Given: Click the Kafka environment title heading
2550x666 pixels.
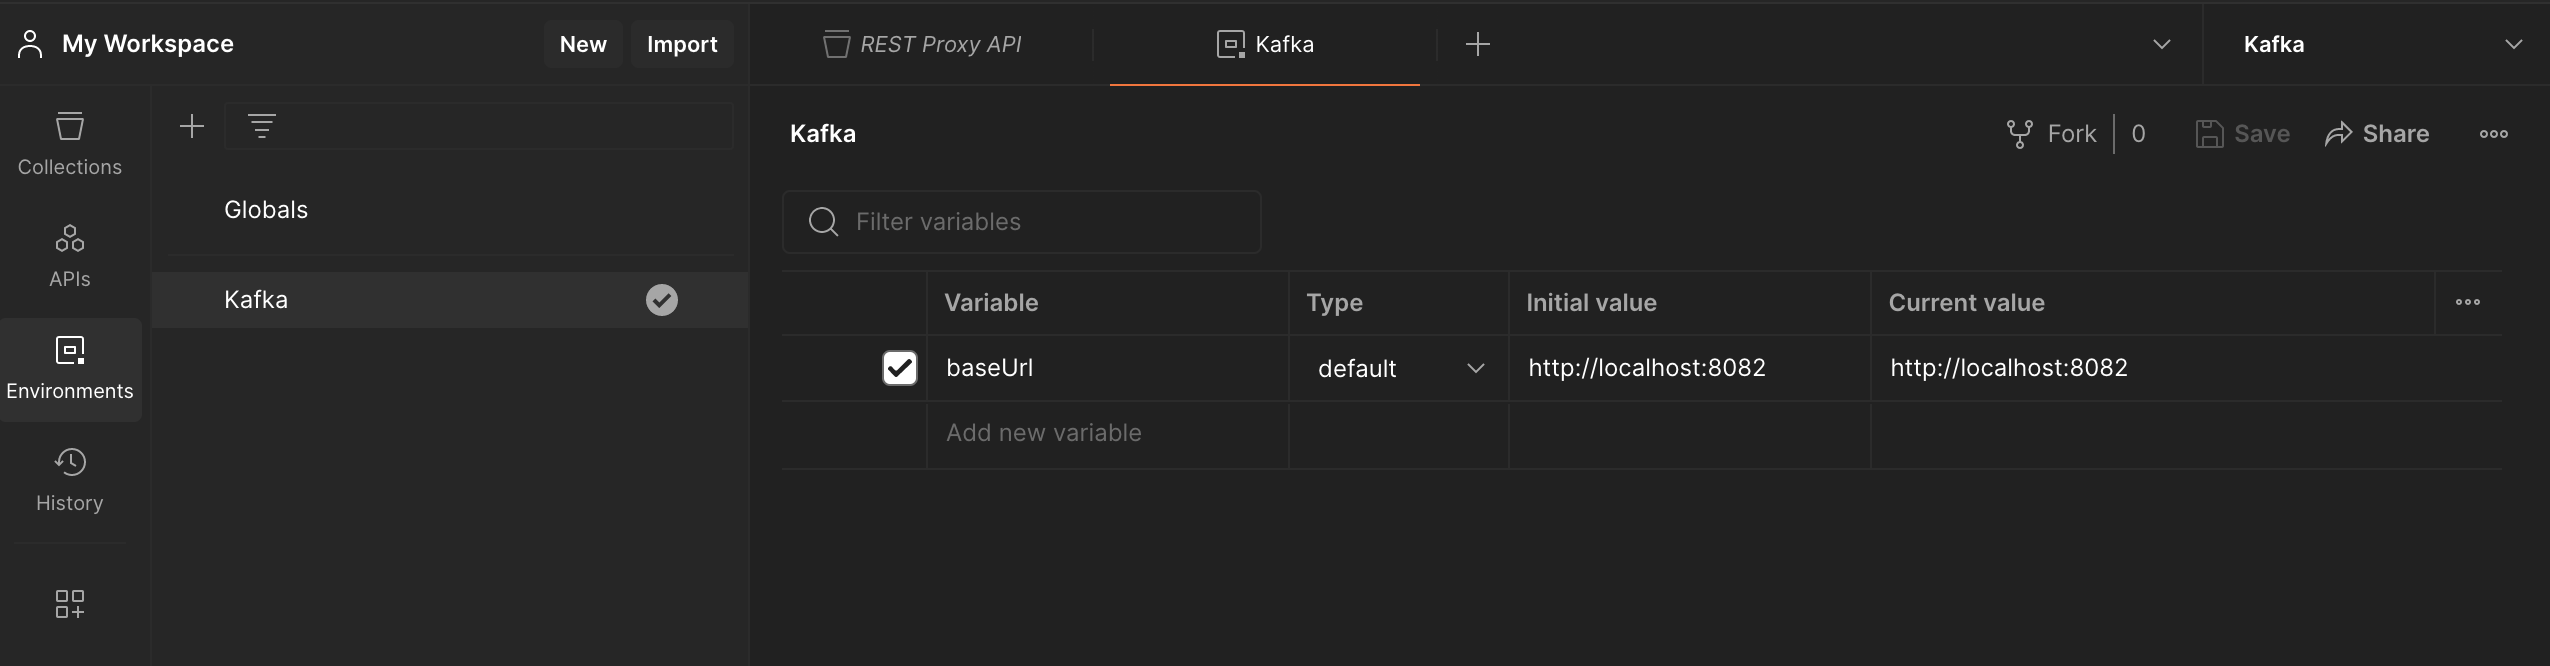Looking at the screenshot, I should tap(823, 134).
